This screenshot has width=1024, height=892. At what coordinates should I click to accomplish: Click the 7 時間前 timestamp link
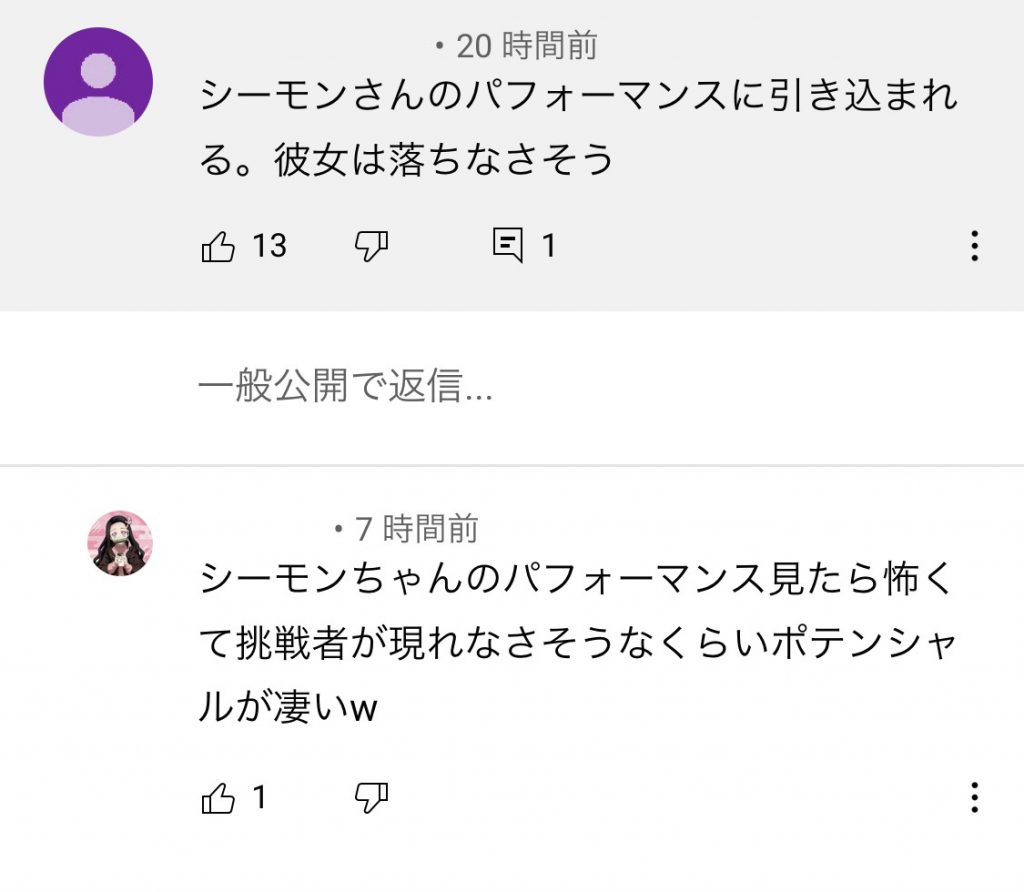[417, 528]
